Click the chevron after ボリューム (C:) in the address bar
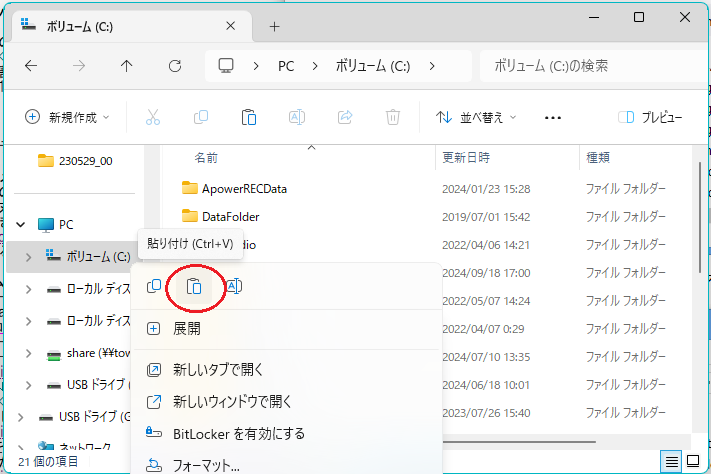 [432, 67]
